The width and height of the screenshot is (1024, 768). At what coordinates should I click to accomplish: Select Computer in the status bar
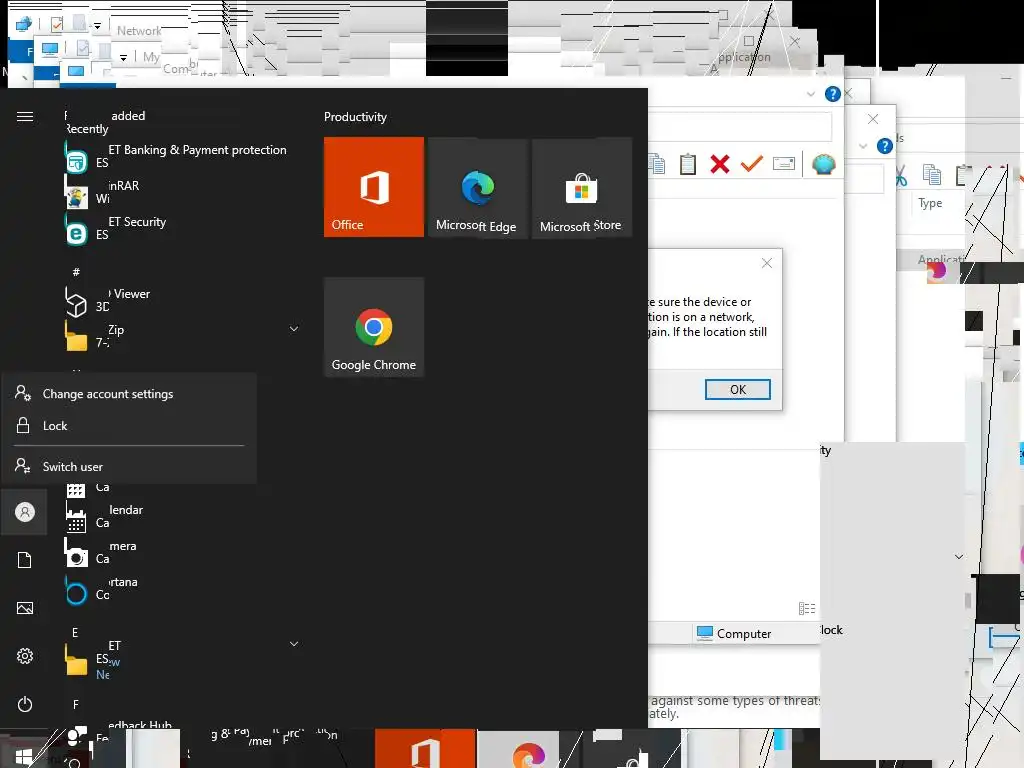(x=734, y=633)
